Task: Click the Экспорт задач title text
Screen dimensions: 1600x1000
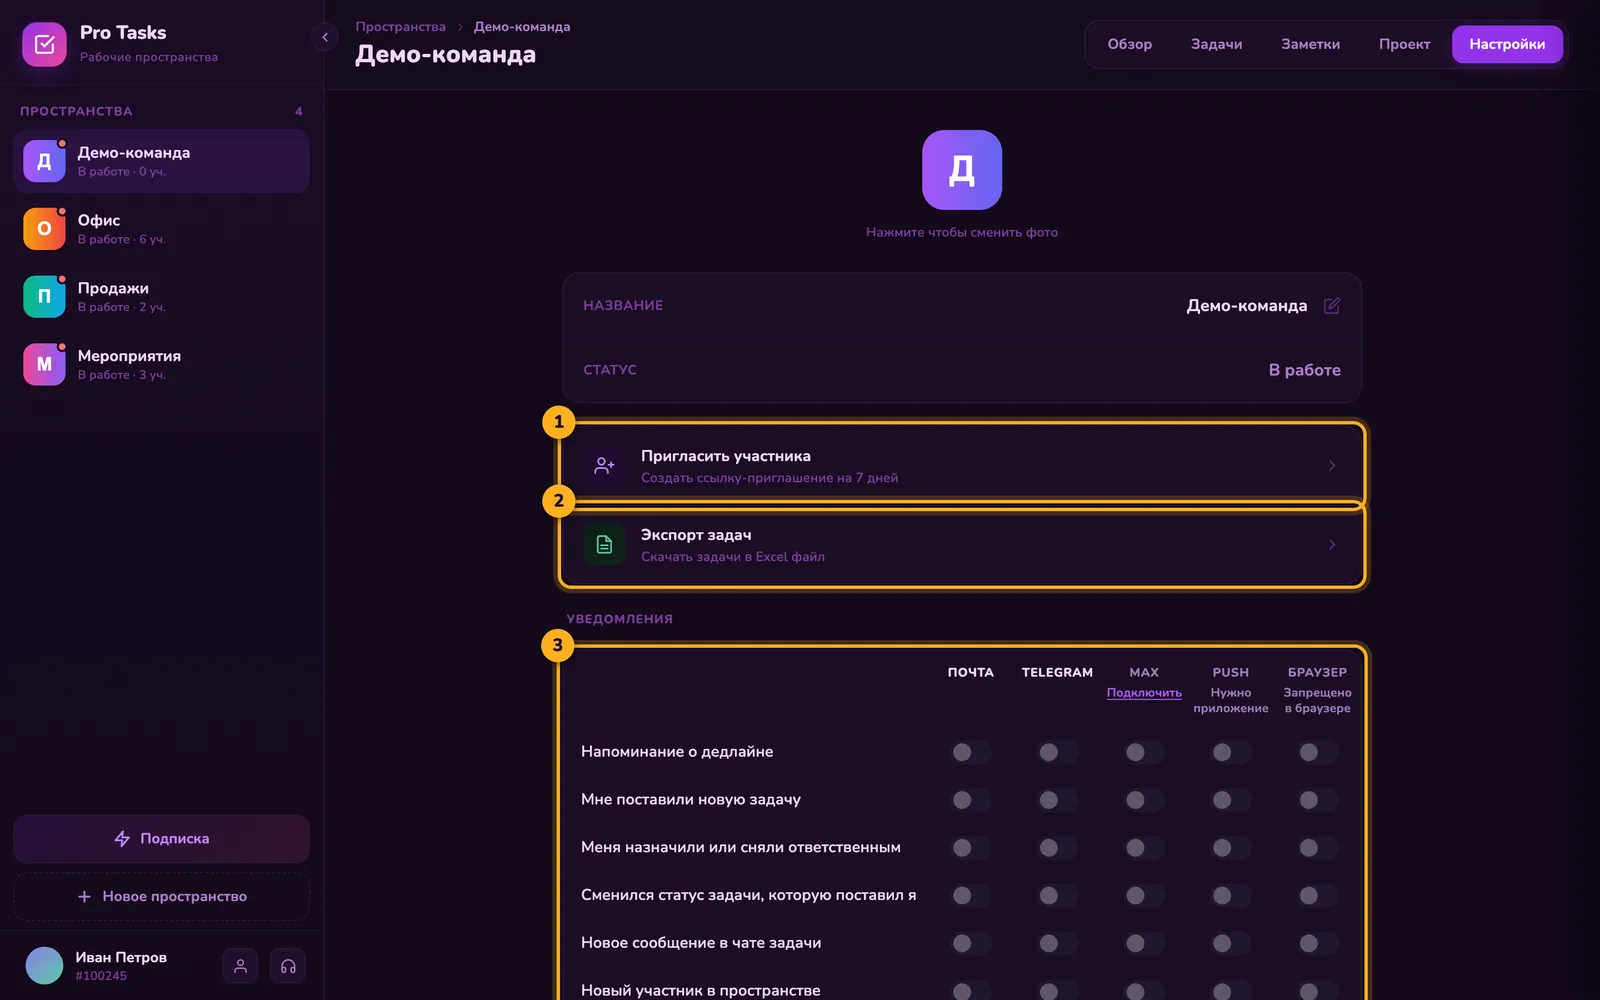Action: pyautogui.click(x=696, y=535)
